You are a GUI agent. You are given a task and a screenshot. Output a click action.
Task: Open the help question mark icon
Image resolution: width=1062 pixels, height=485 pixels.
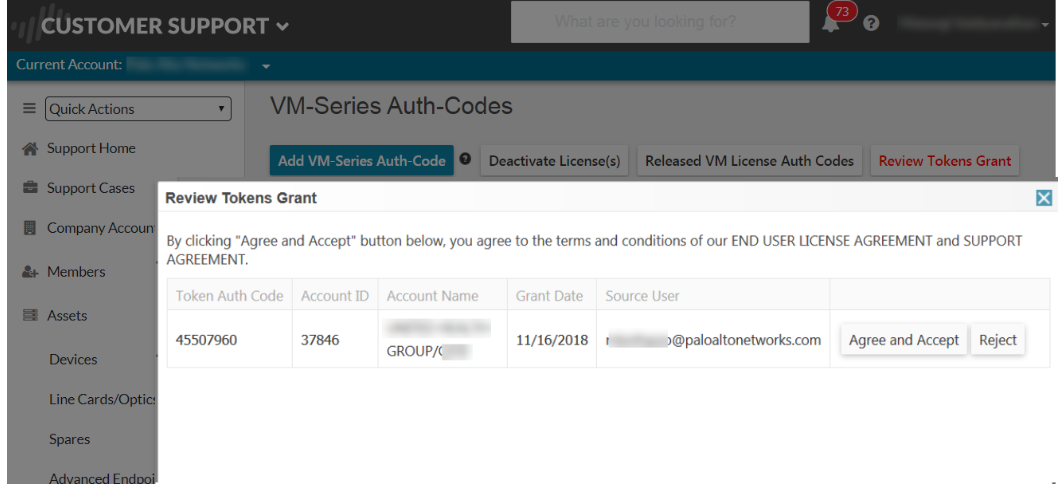pyautogui.click(x=871, y=23)
